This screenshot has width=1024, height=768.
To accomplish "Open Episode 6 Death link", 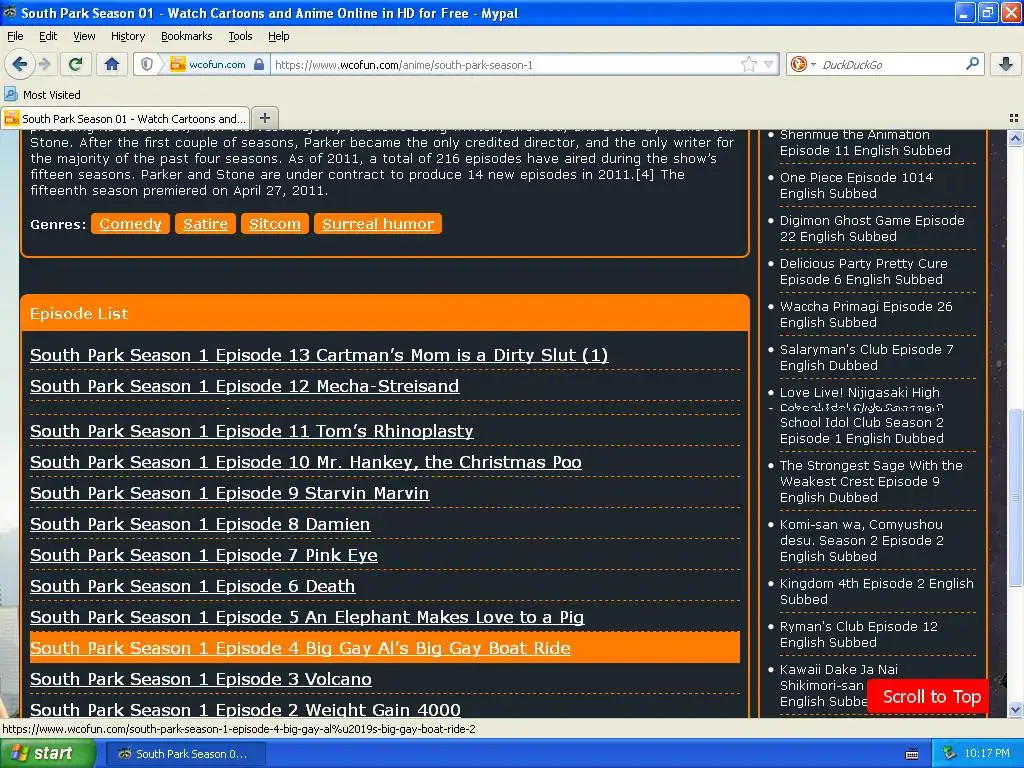I will (x=193, y=586).
